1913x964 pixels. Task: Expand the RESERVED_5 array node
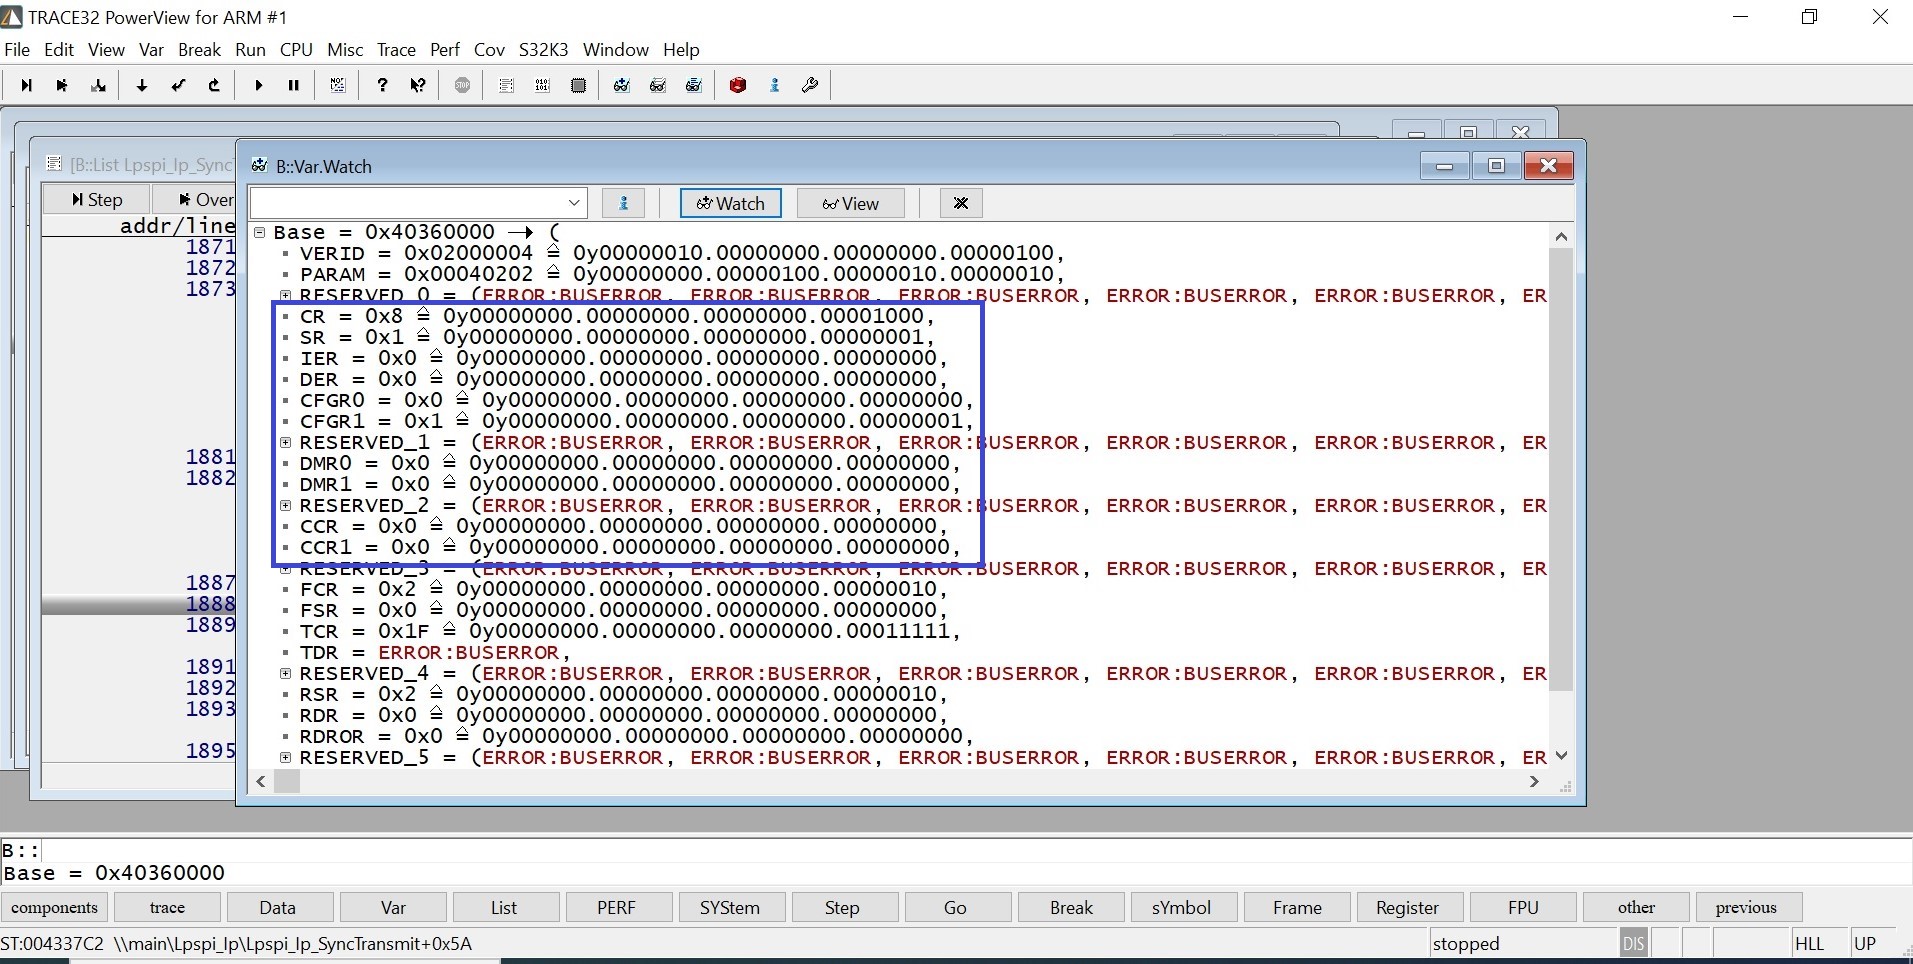[286, 757]
